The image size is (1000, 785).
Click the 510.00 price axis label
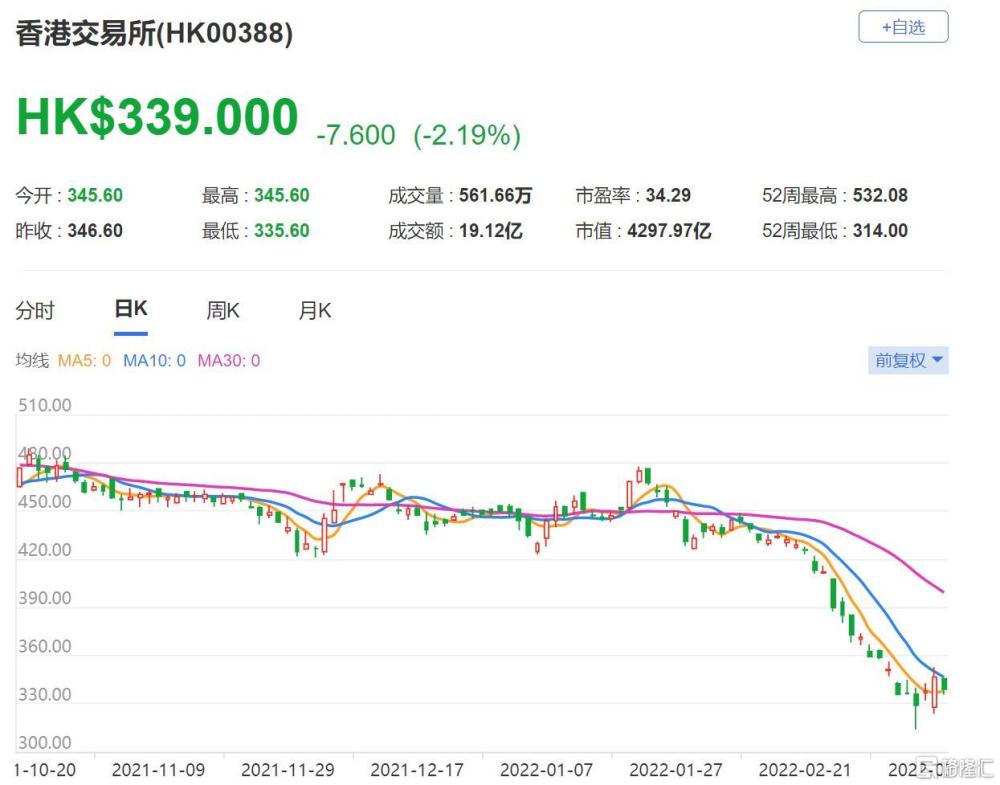45,406
